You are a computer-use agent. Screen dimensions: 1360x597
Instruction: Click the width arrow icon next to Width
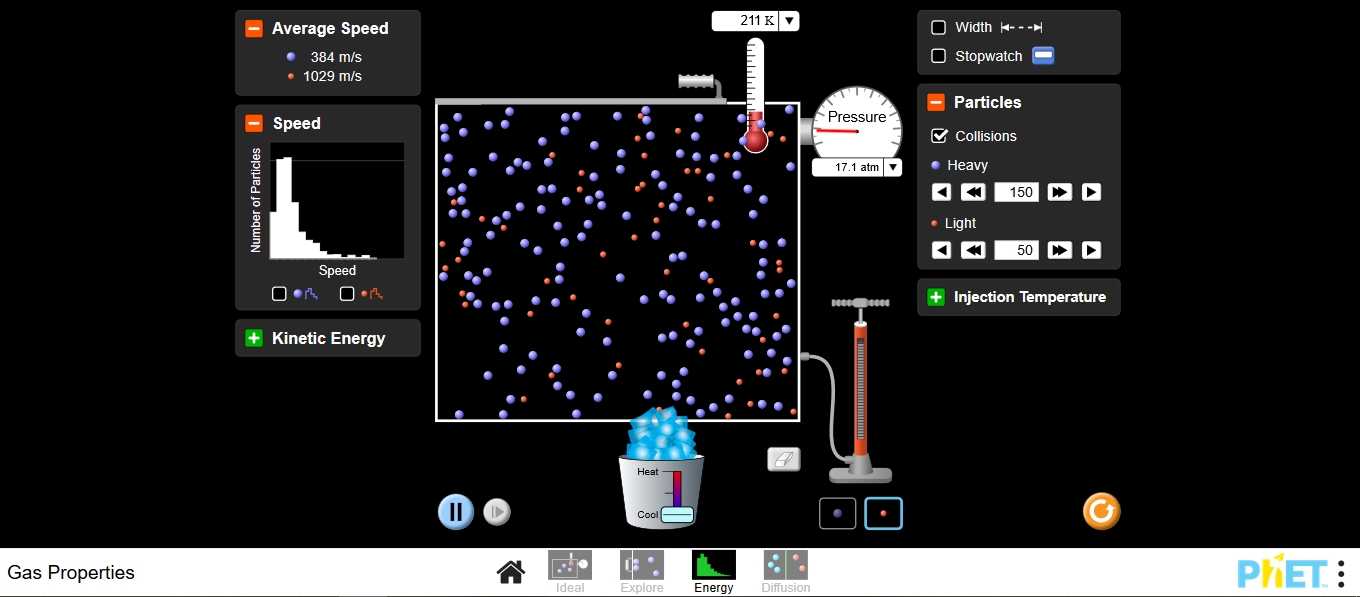coord(1021,28)
